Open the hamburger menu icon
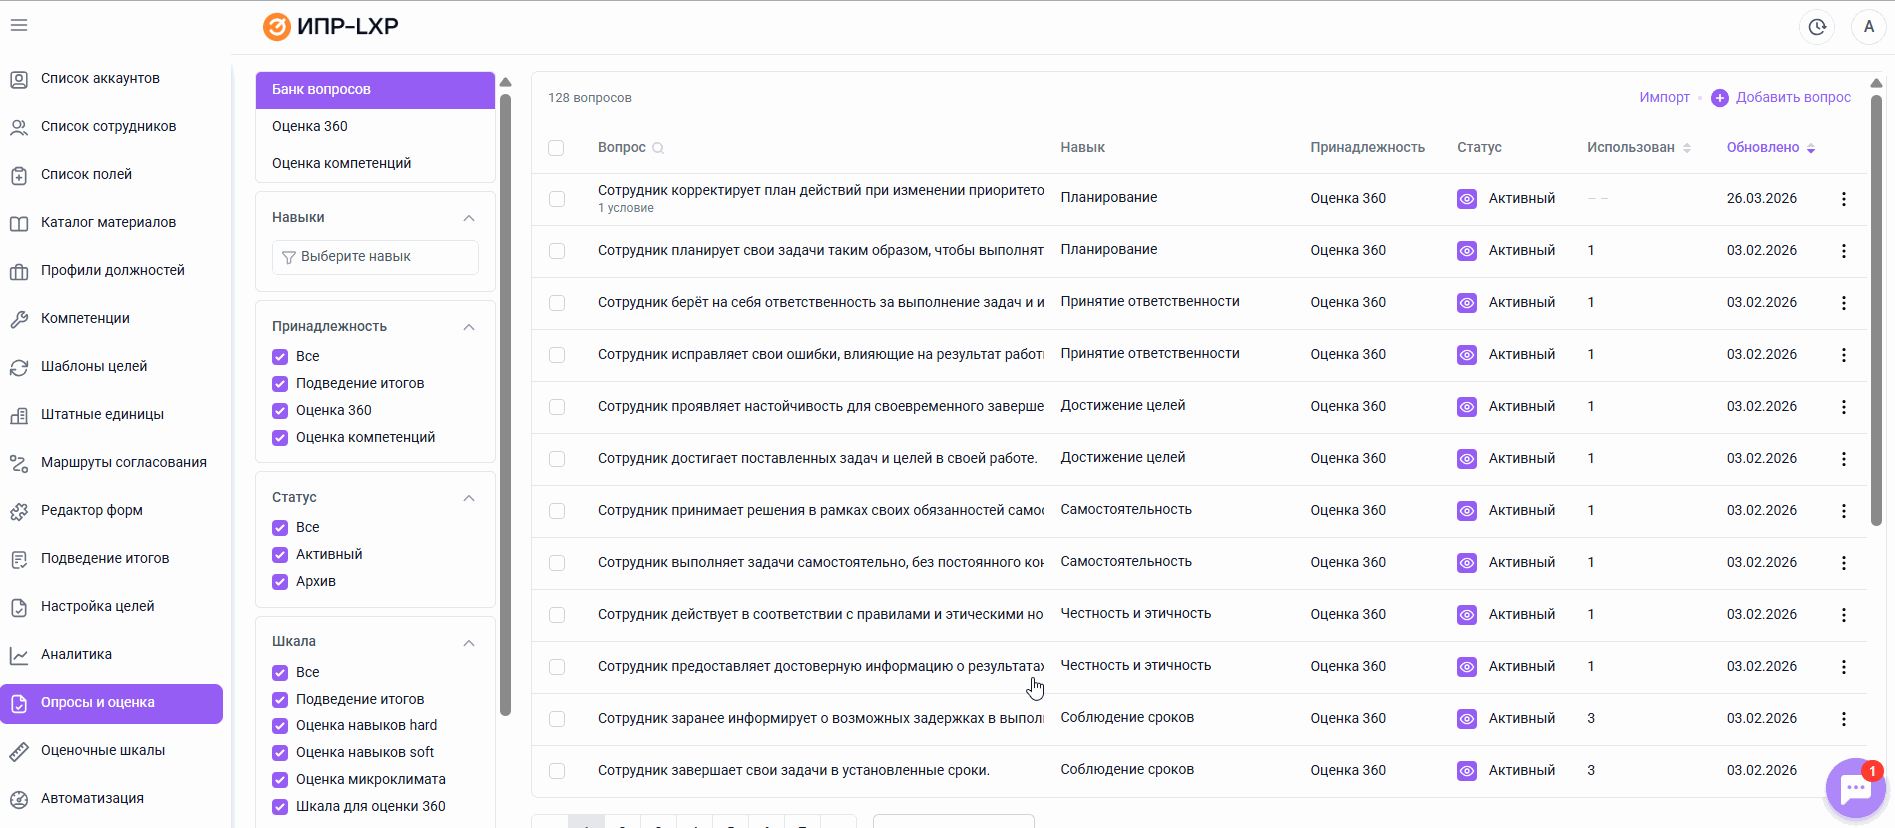 point(19,25)
